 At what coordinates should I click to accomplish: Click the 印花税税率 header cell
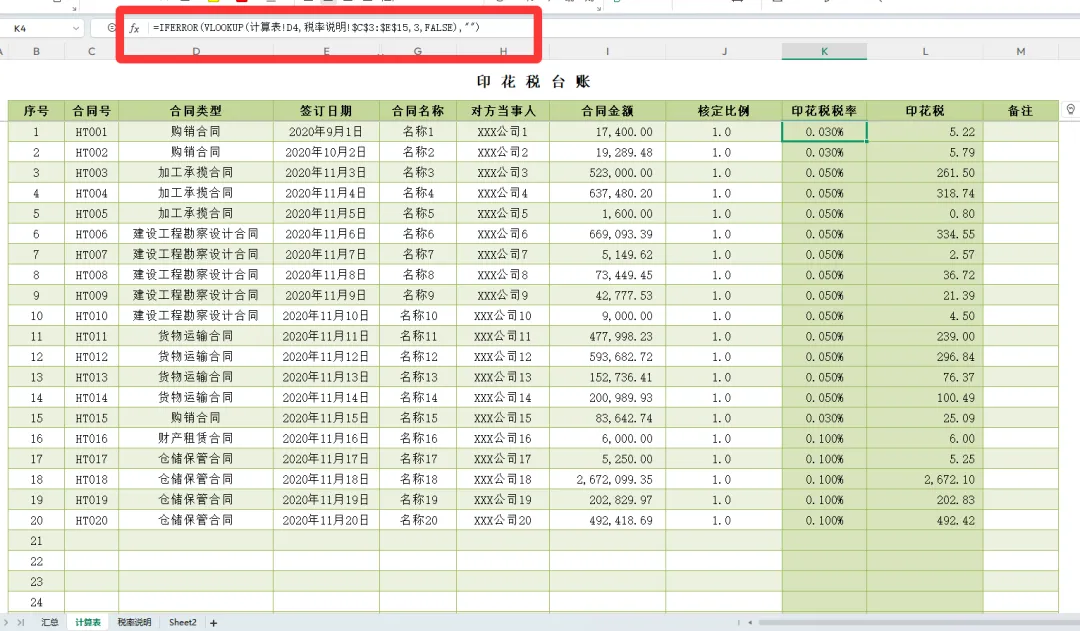coord(824,110)
